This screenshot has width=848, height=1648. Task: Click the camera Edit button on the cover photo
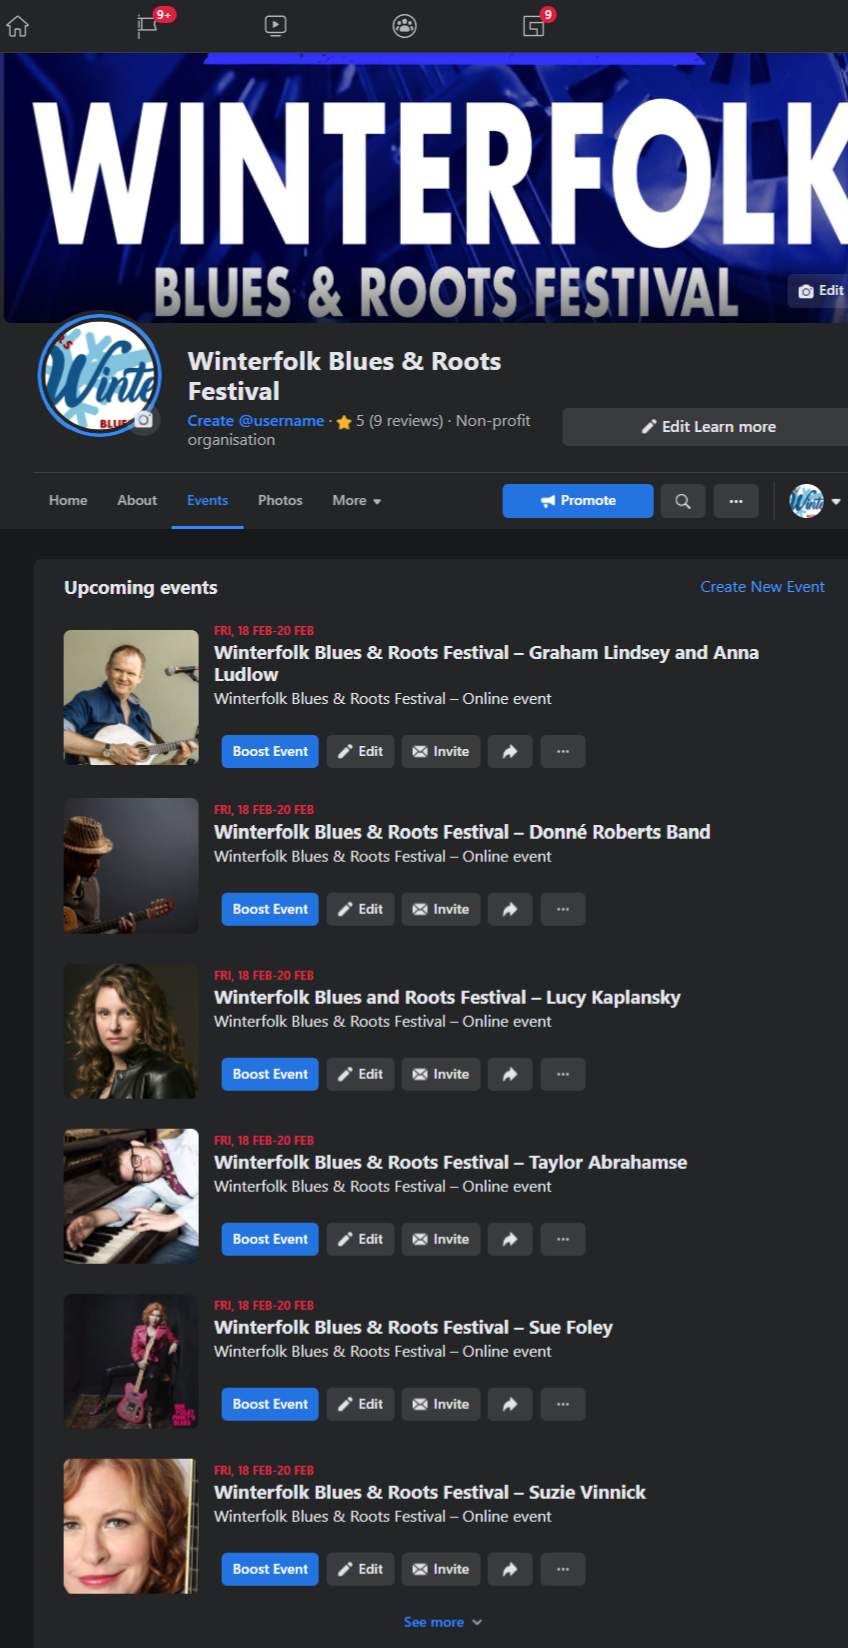tap(819, 291)
